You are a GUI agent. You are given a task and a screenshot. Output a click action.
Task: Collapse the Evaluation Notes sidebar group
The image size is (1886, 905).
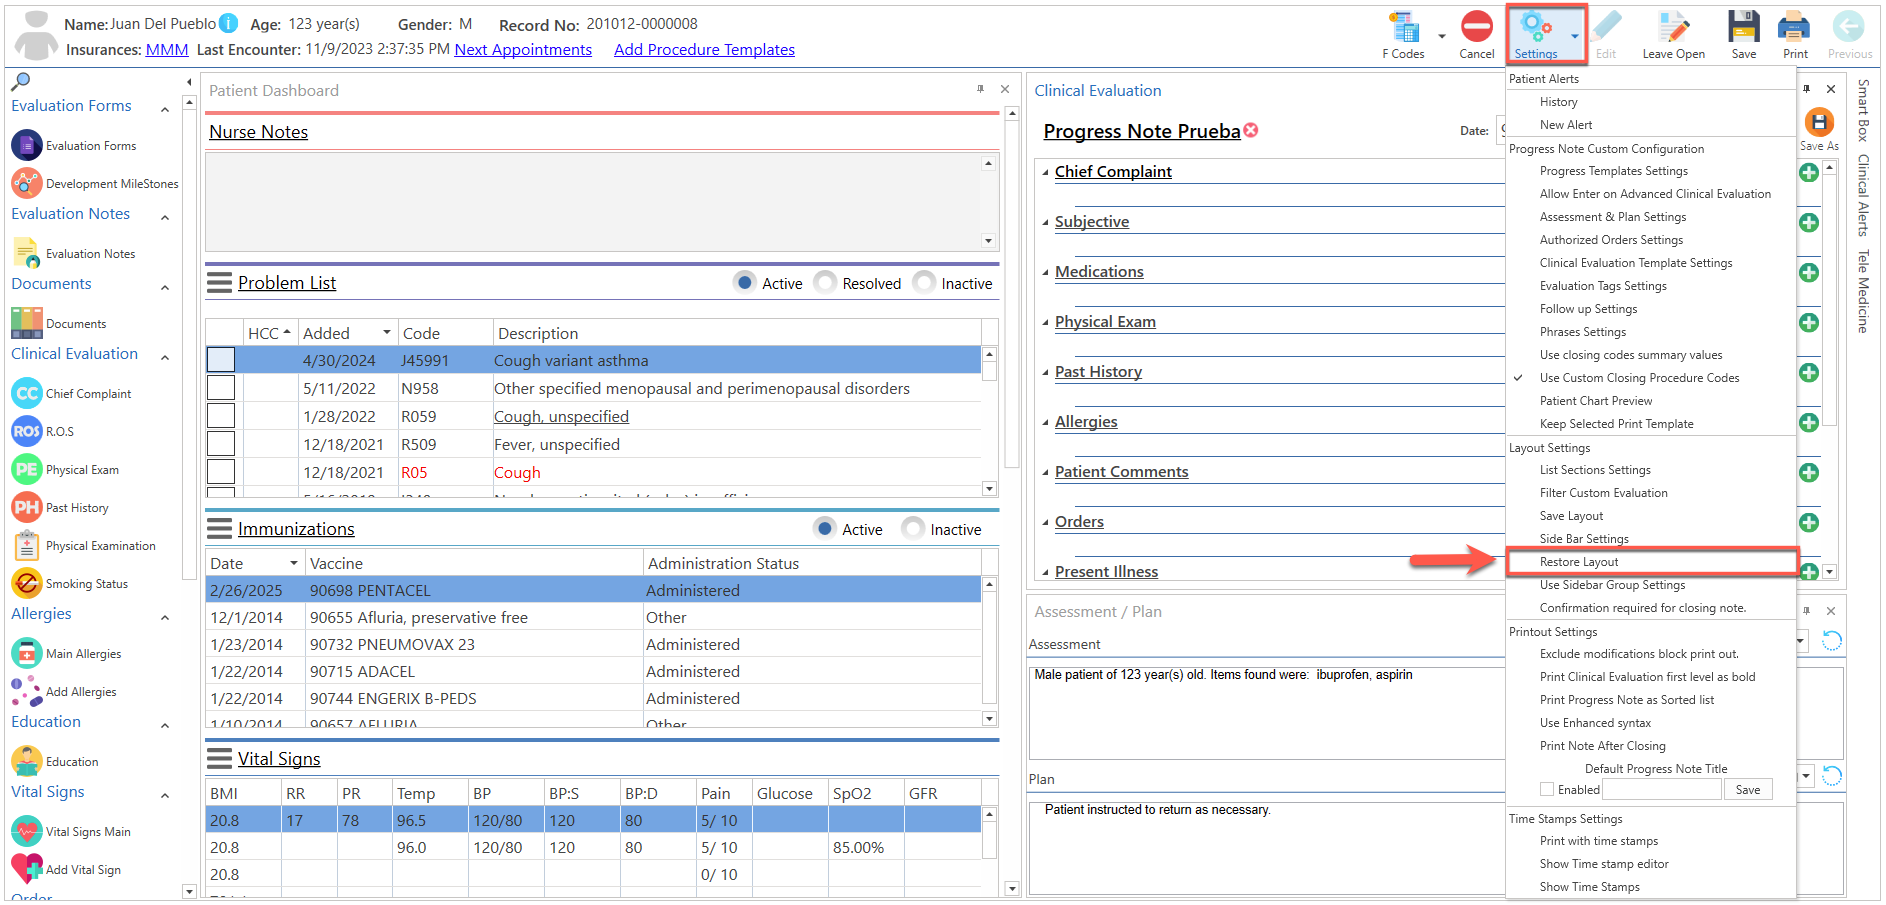click(165, 217)
